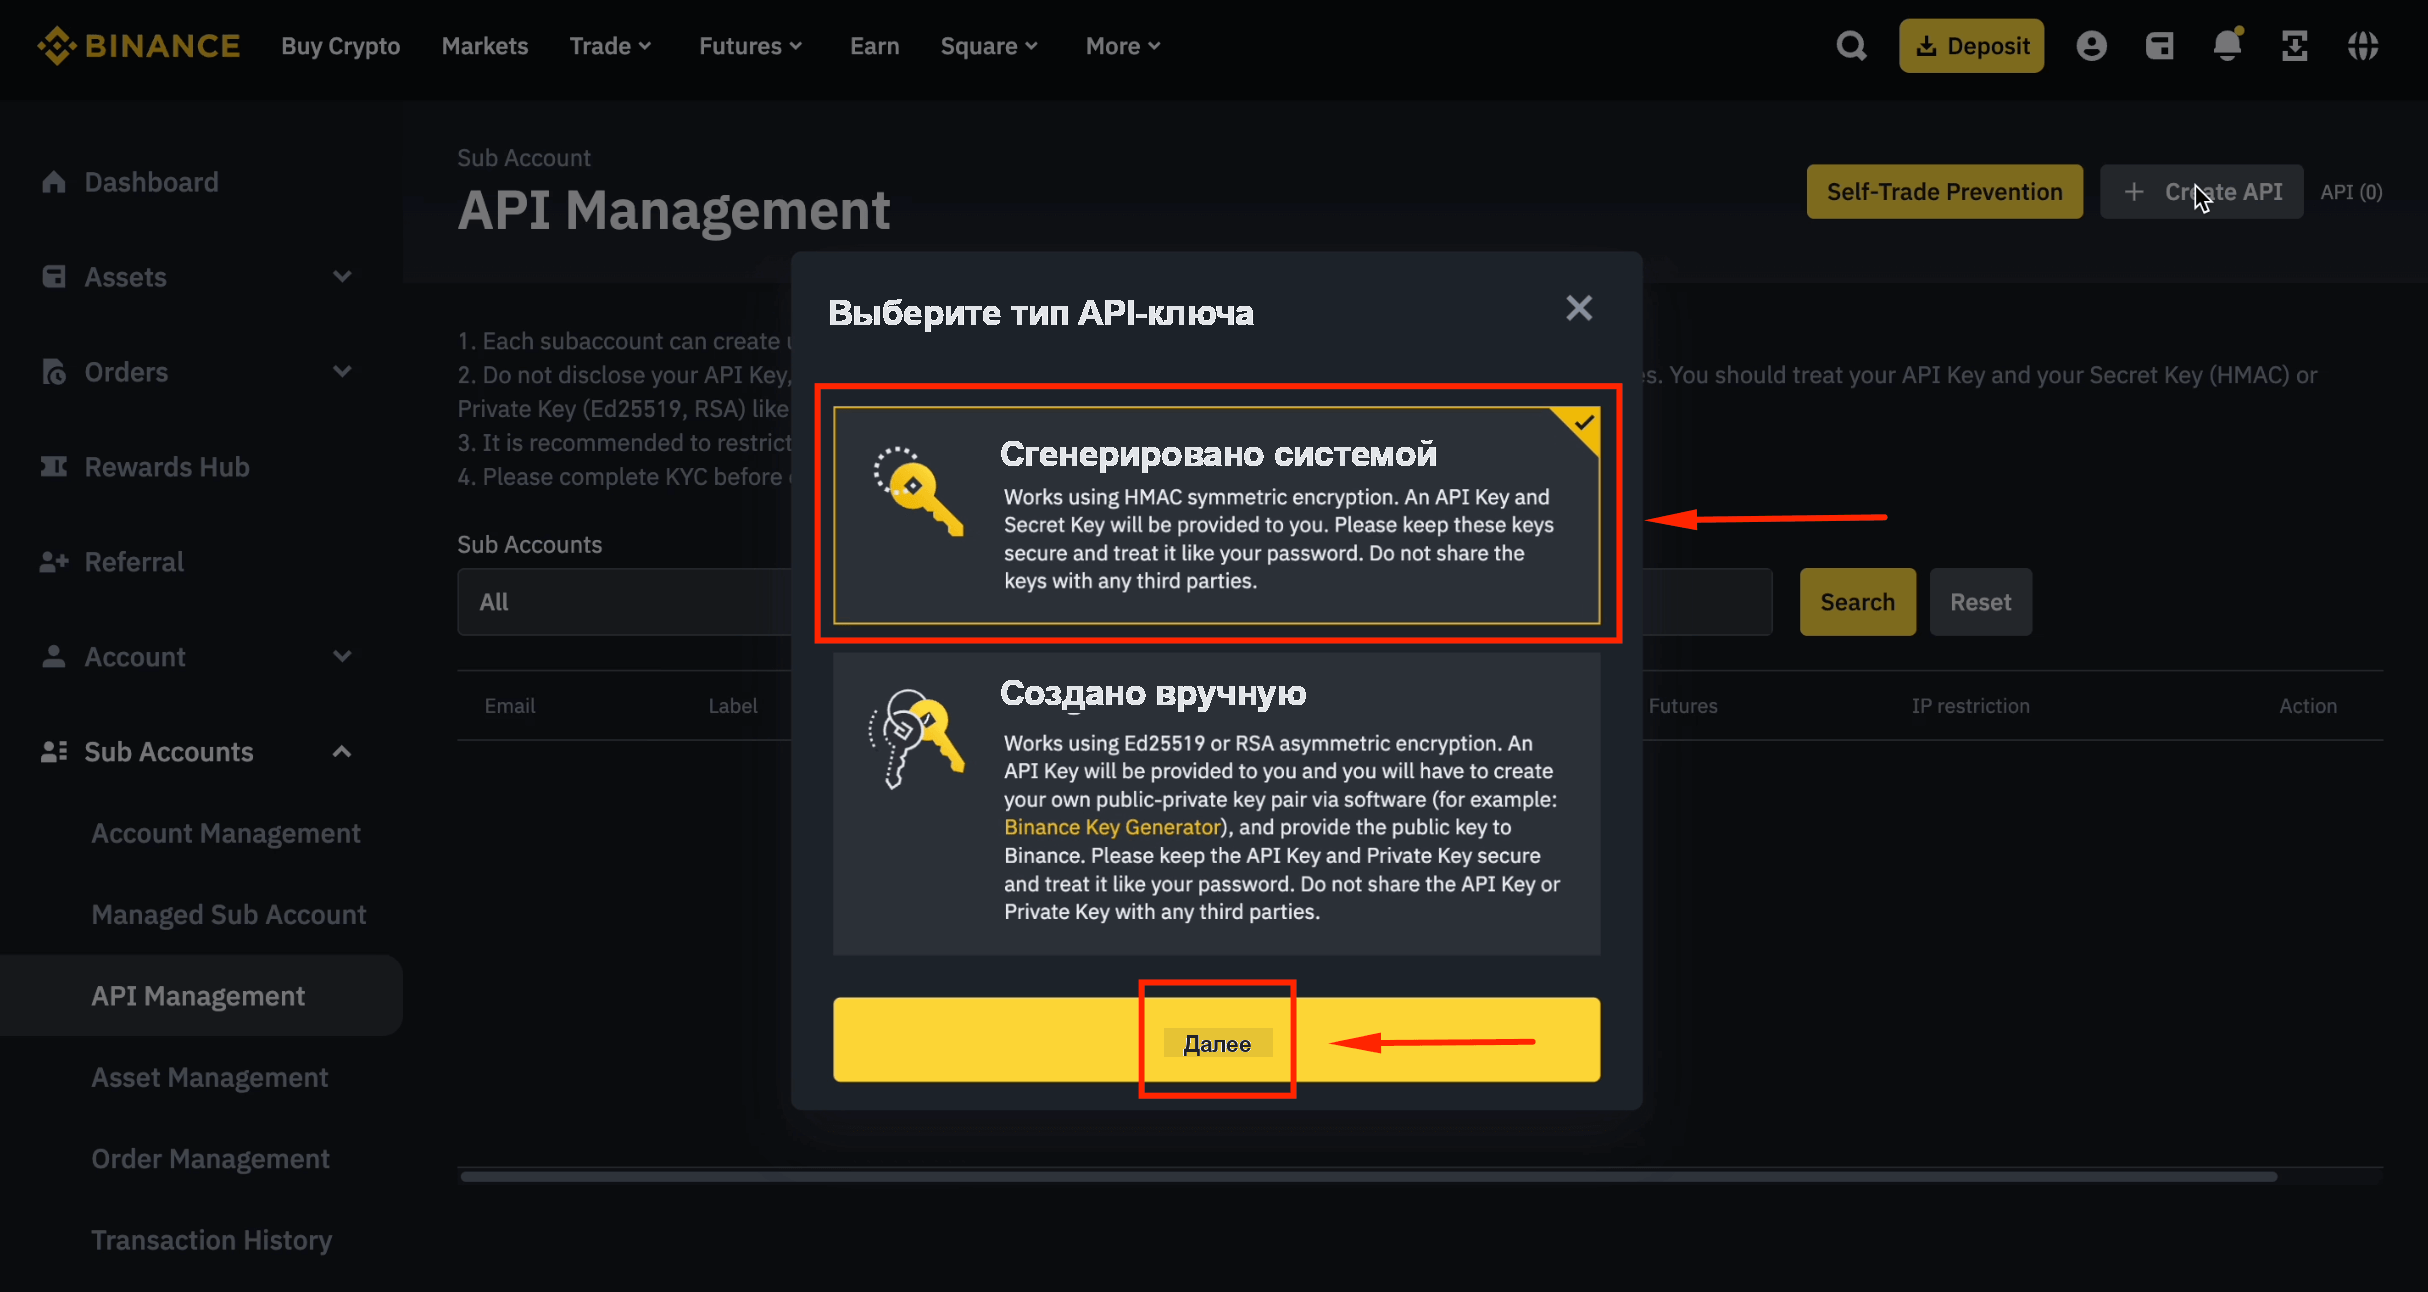
Task: Close the API key type dialog
Action: (1579, 308)
